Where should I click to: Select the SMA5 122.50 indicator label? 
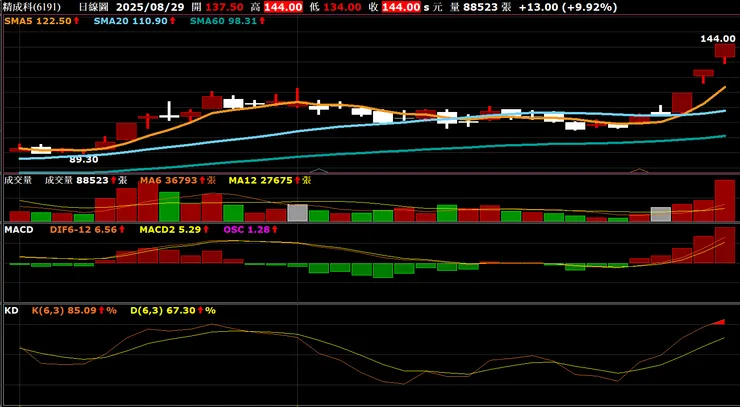click(38, 21)
